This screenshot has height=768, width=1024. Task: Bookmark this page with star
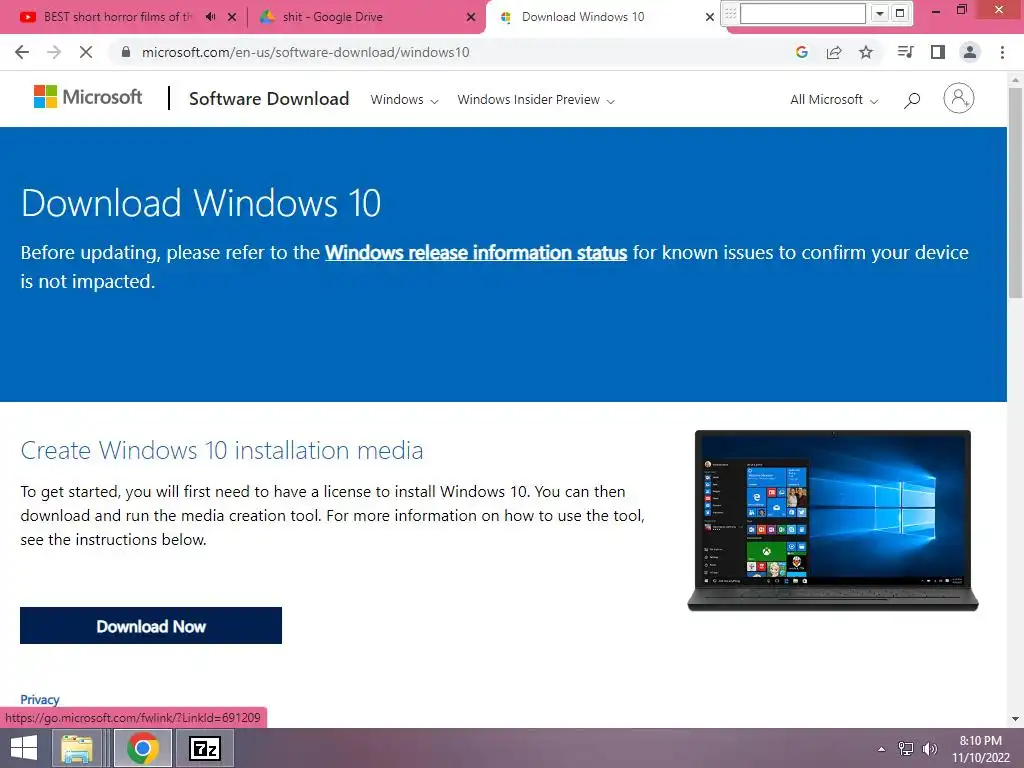click(866, 52)
